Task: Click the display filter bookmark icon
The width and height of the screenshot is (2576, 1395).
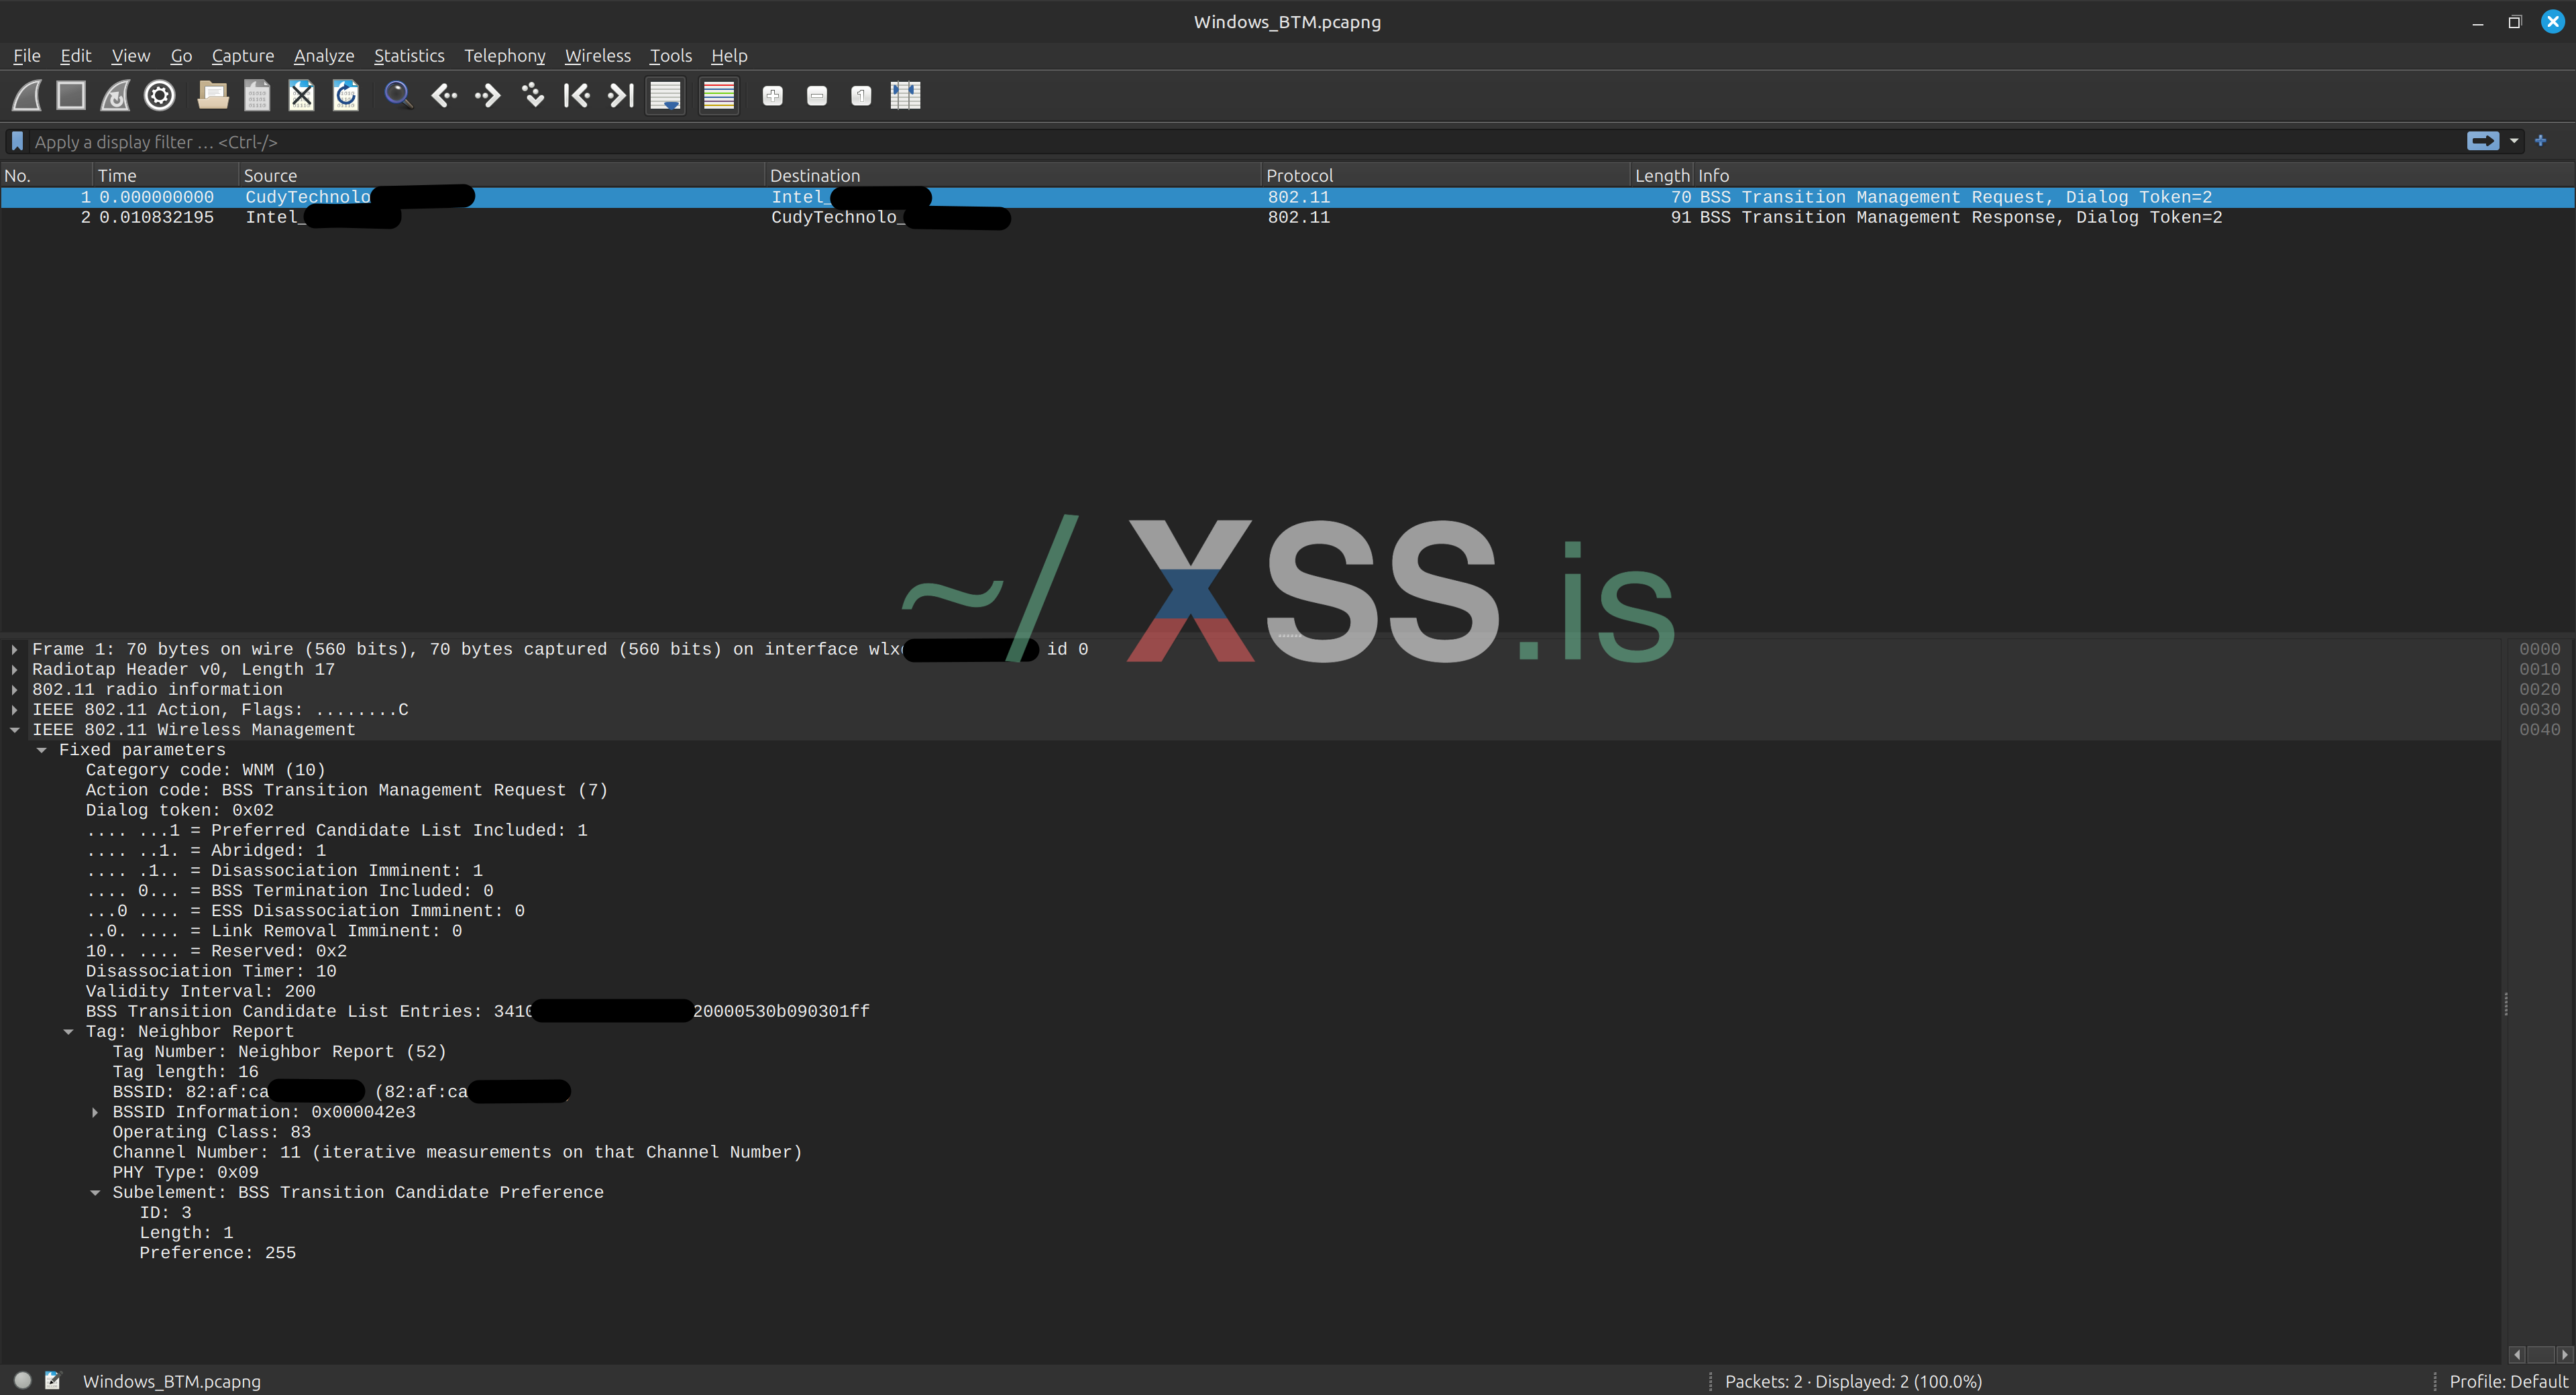Action: pos(17,141)
